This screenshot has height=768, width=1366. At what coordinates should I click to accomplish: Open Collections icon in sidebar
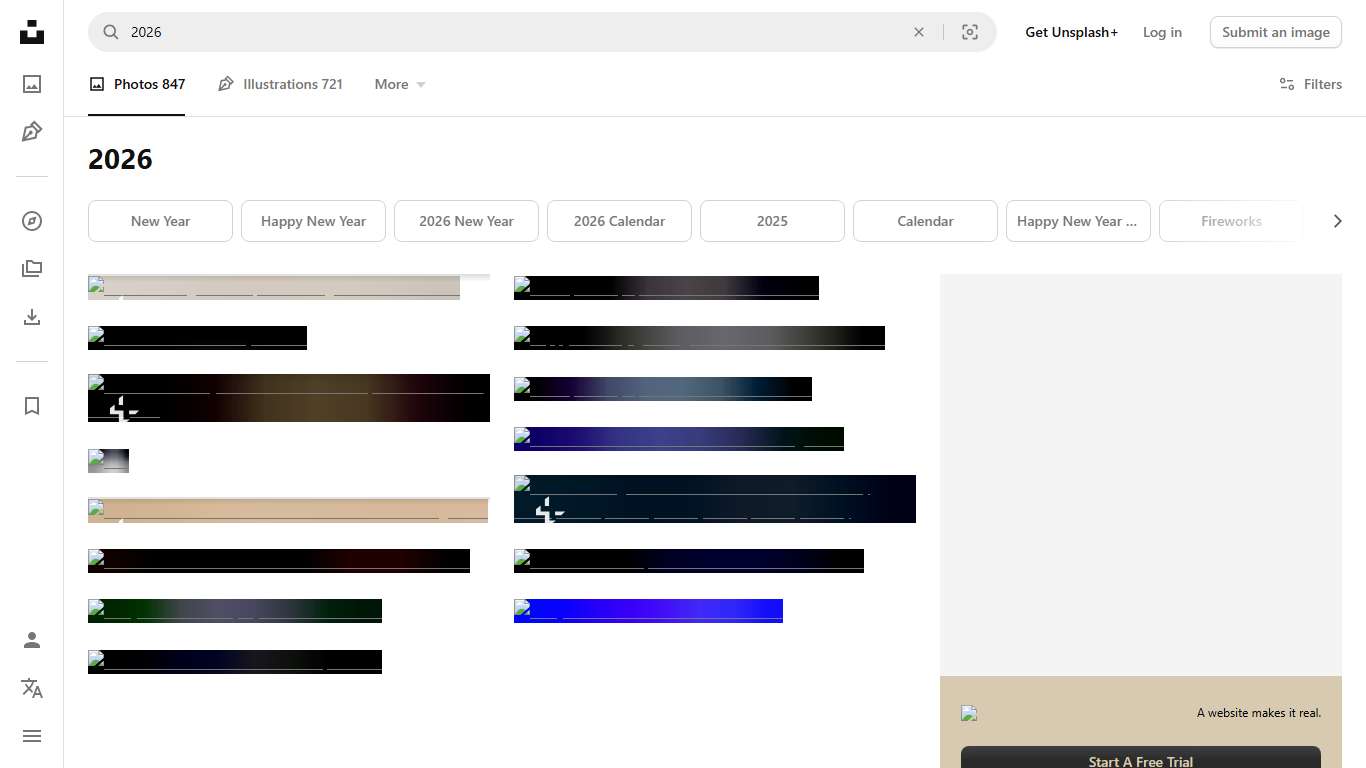coord(32,269)
